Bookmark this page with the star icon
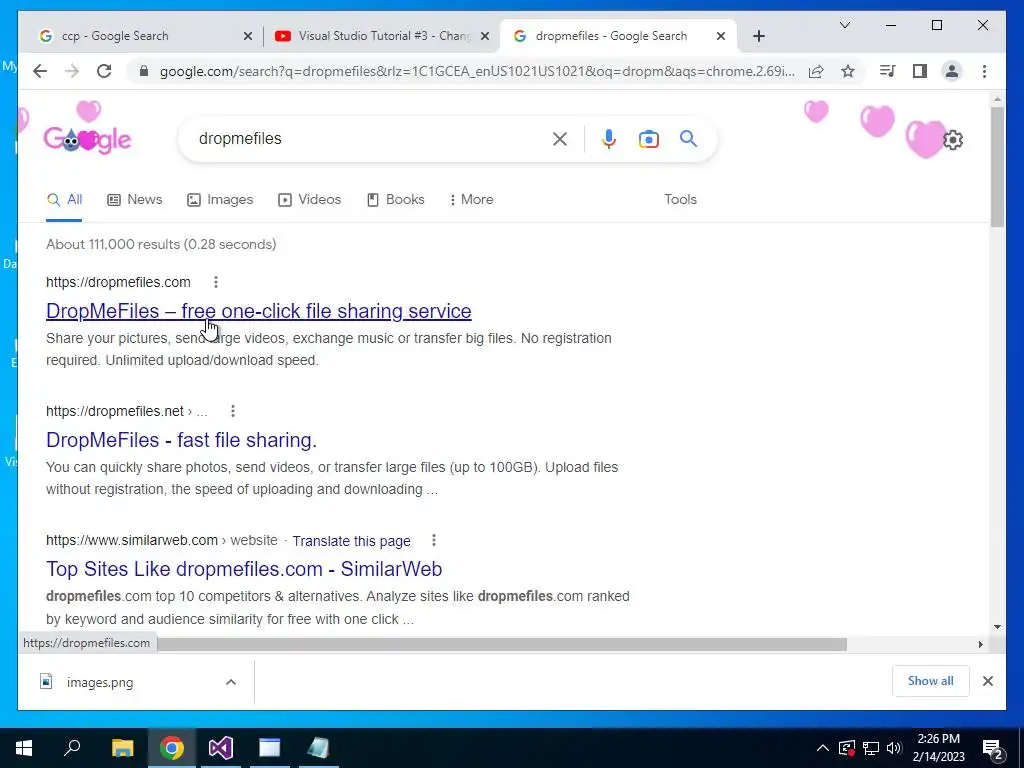 848,71
